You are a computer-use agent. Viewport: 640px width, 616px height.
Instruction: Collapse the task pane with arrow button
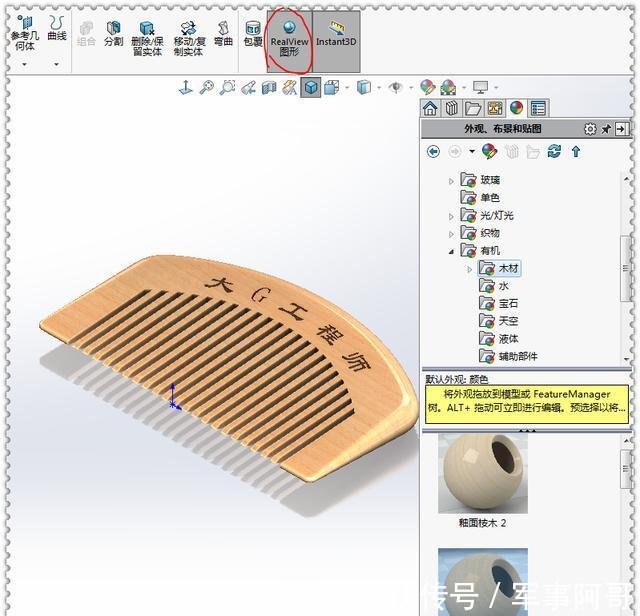(621, 129)
